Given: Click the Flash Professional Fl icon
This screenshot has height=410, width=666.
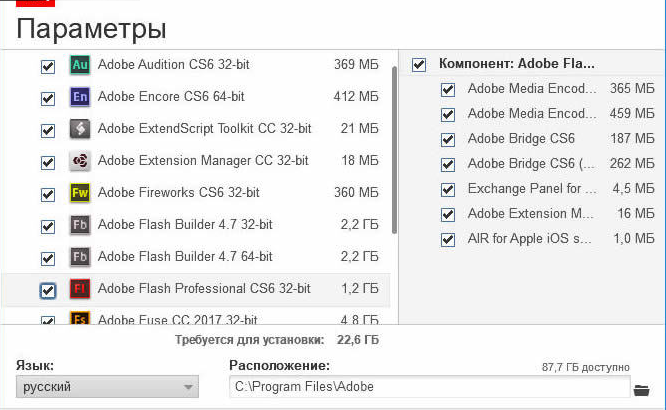Looking at the screenshot, I should (x=80, y=289).
